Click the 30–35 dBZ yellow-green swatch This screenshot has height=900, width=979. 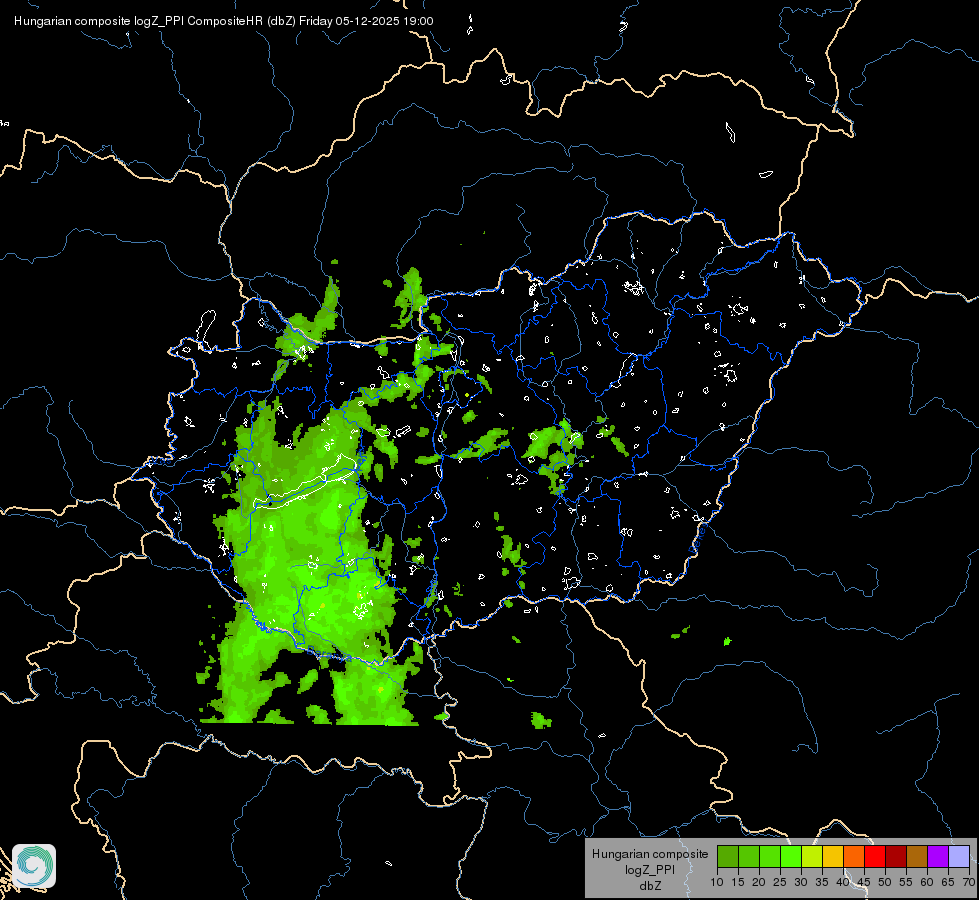pyautogui.click(x=812, y=856)
